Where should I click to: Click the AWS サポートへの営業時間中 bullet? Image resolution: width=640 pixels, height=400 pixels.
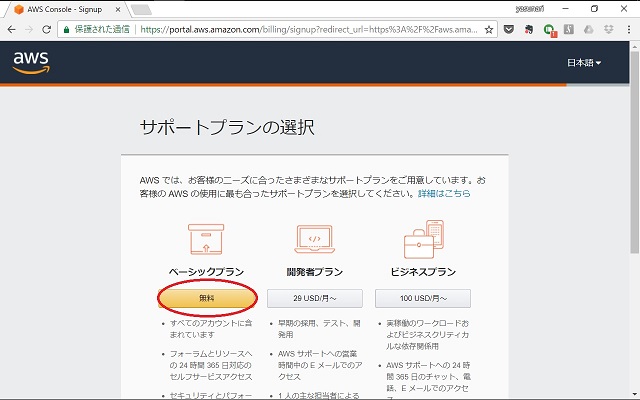point(320,365)
